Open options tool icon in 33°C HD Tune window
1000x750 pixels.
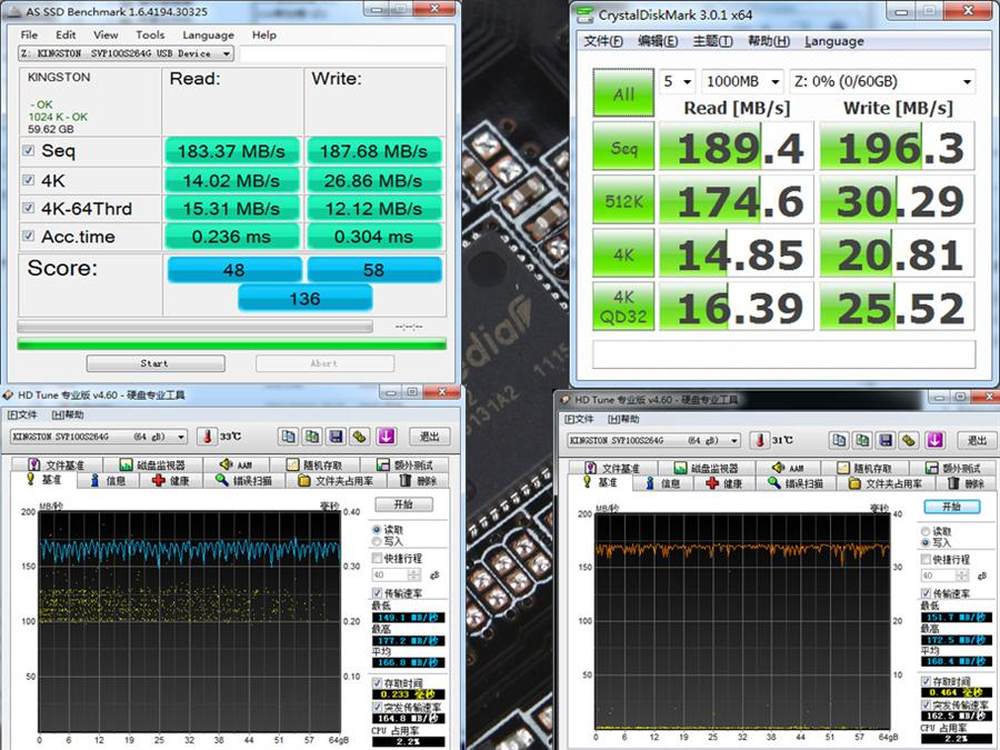pyautogui.click(x=360, y=436)
